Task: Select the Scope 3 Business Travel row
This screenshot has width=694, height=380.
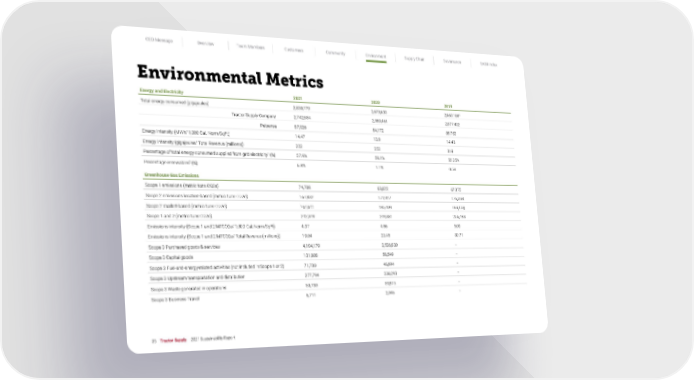Action: [x=335, y=296]
